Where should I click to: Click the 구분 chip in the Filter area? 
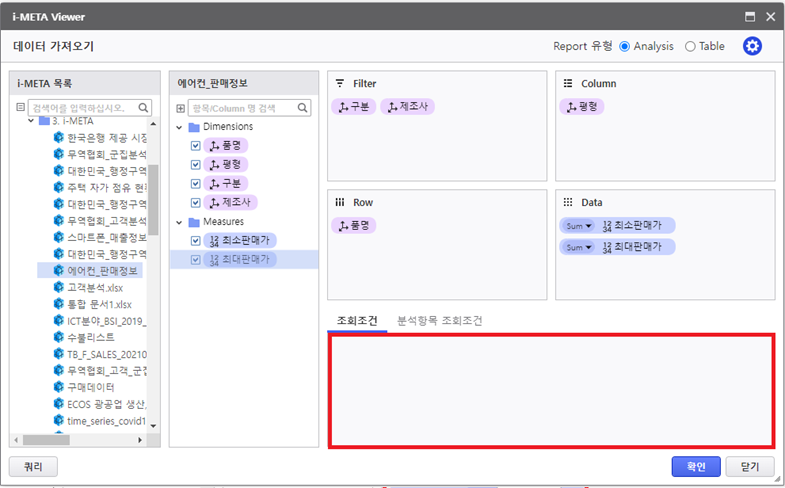(354, 107)
